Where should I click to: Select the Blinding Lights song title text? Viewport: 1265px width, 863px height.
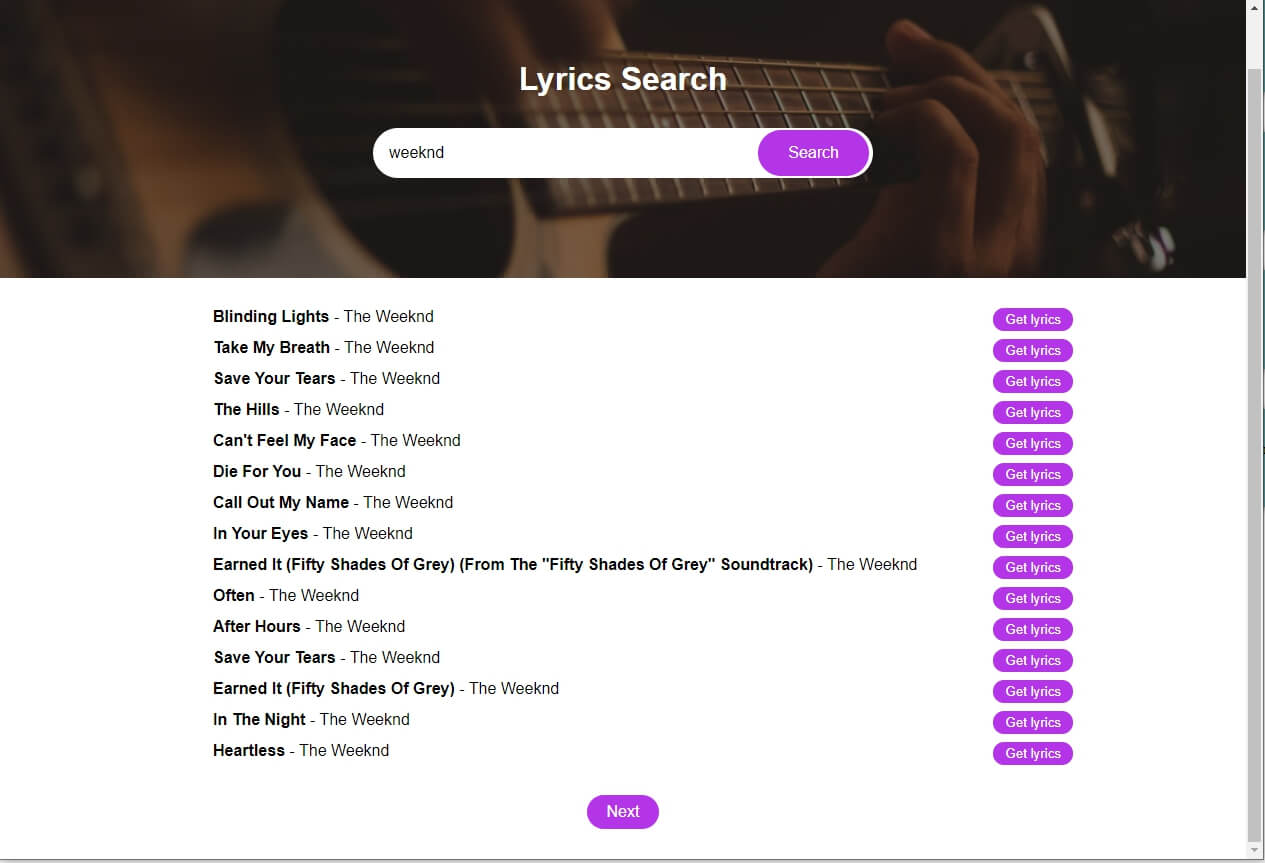(271, 316)
